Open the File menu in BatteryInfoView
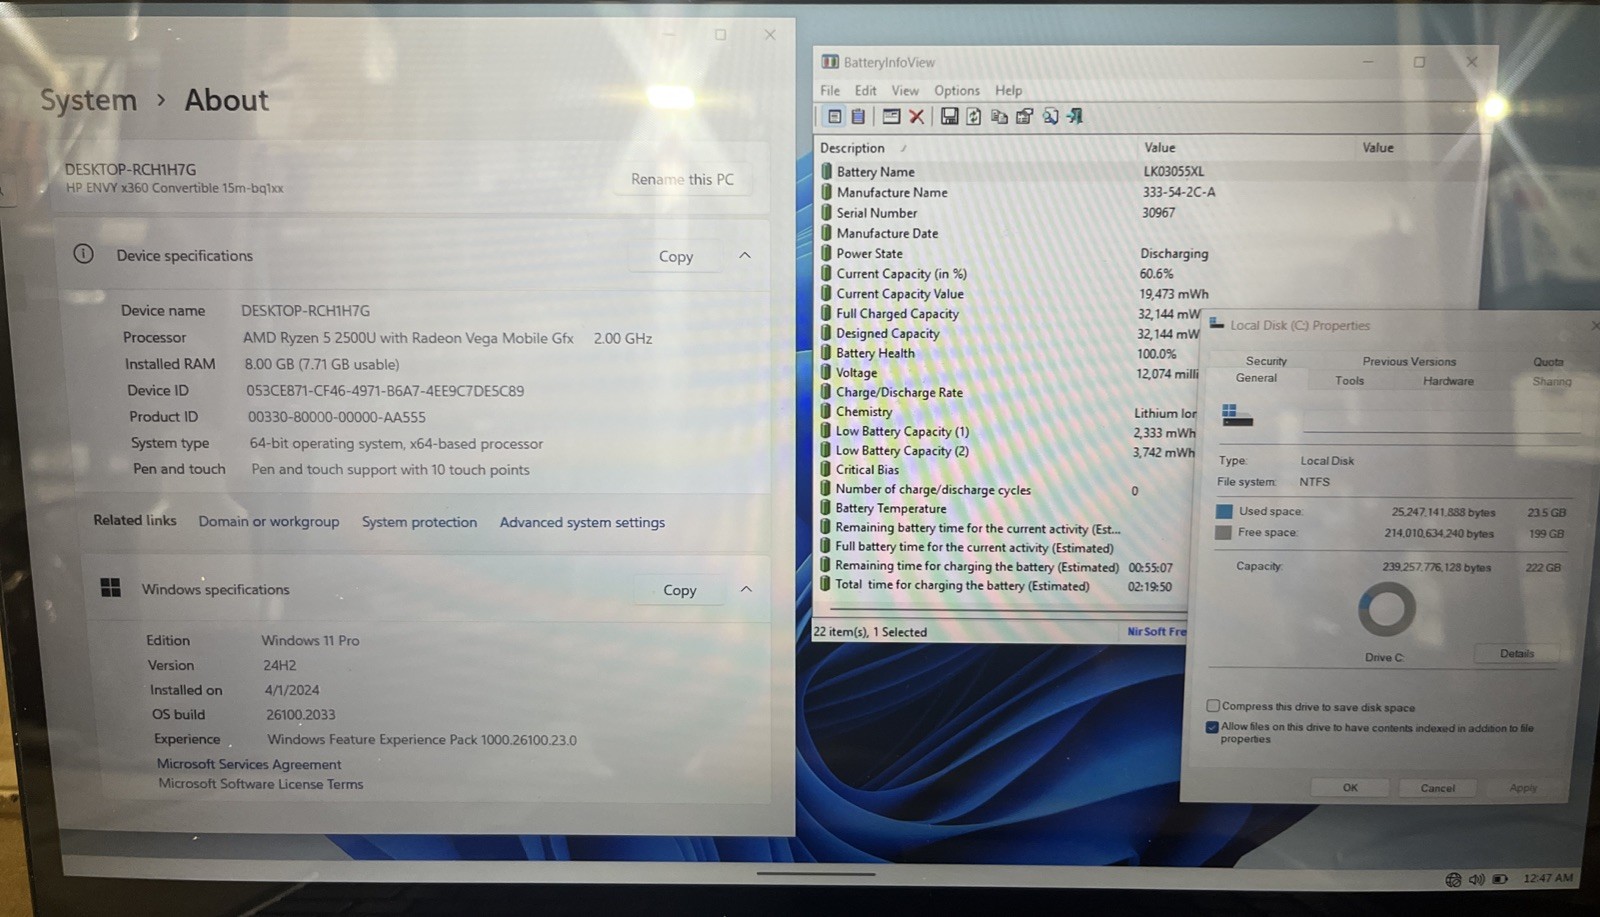Screen dimensions: 1600x917 click(x=830, y=90)
